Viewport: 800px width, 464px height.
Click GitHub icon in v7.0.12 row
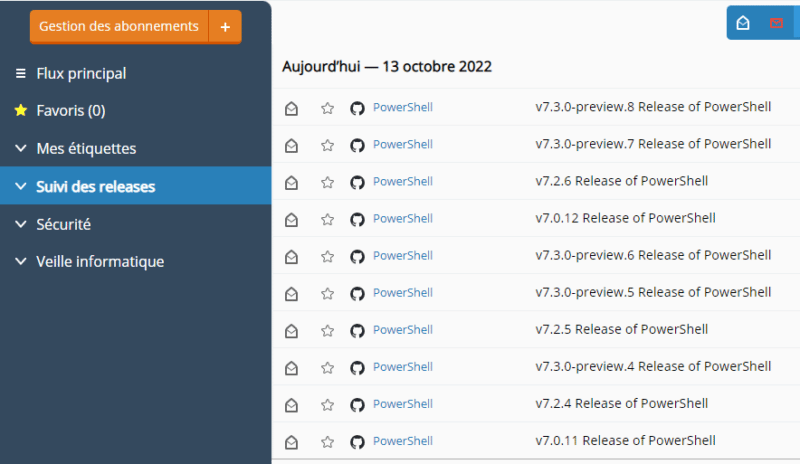[357, 219]
